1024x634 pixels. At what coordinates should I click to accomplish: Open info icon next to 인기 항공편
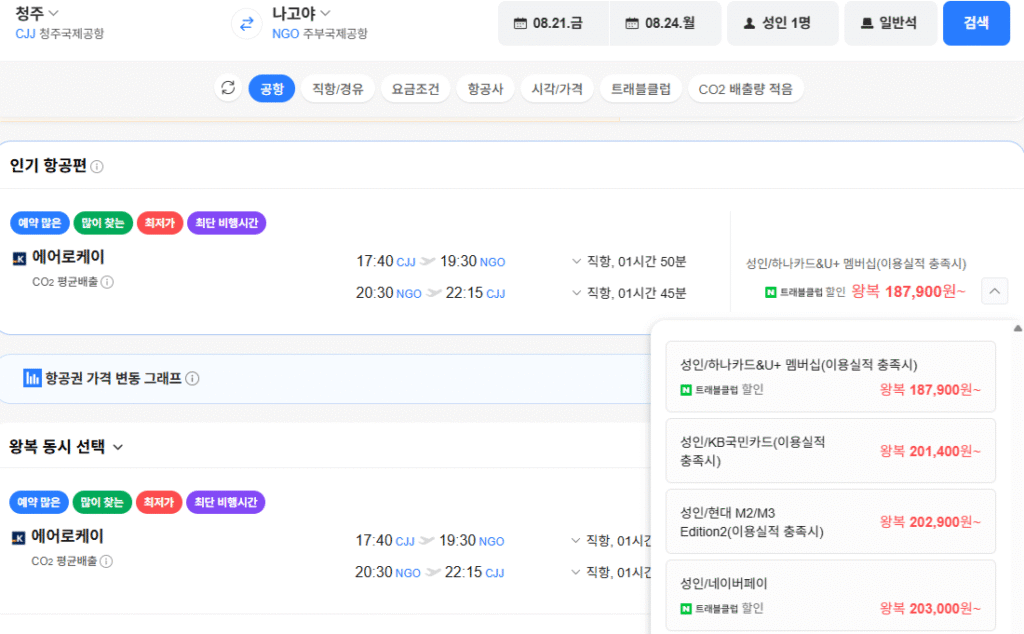tap(97, 166)
